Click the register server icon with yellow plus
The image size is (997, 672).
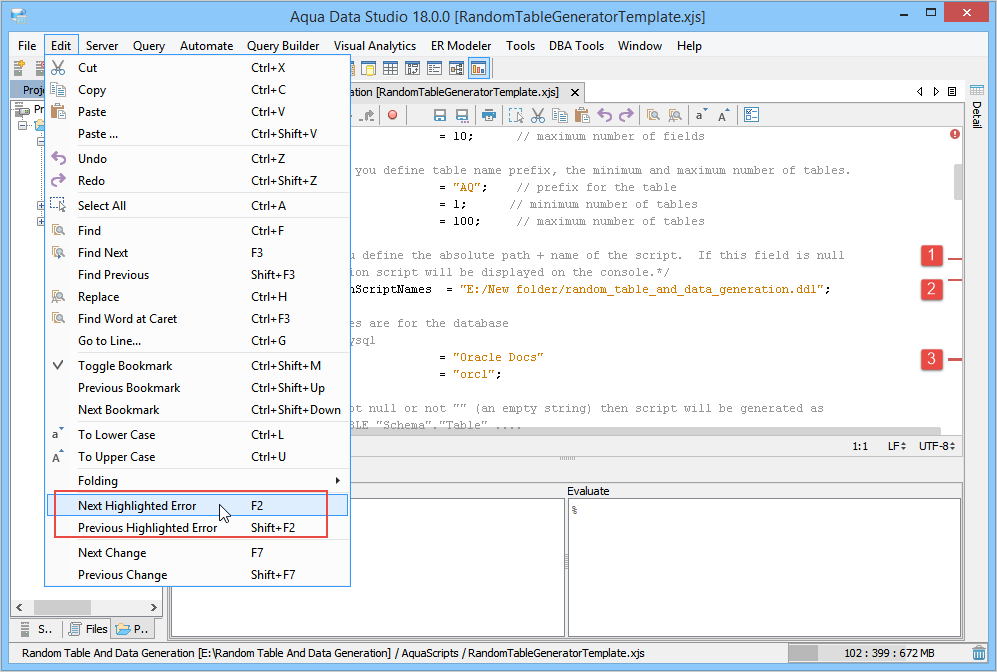(x=19, y=67)
